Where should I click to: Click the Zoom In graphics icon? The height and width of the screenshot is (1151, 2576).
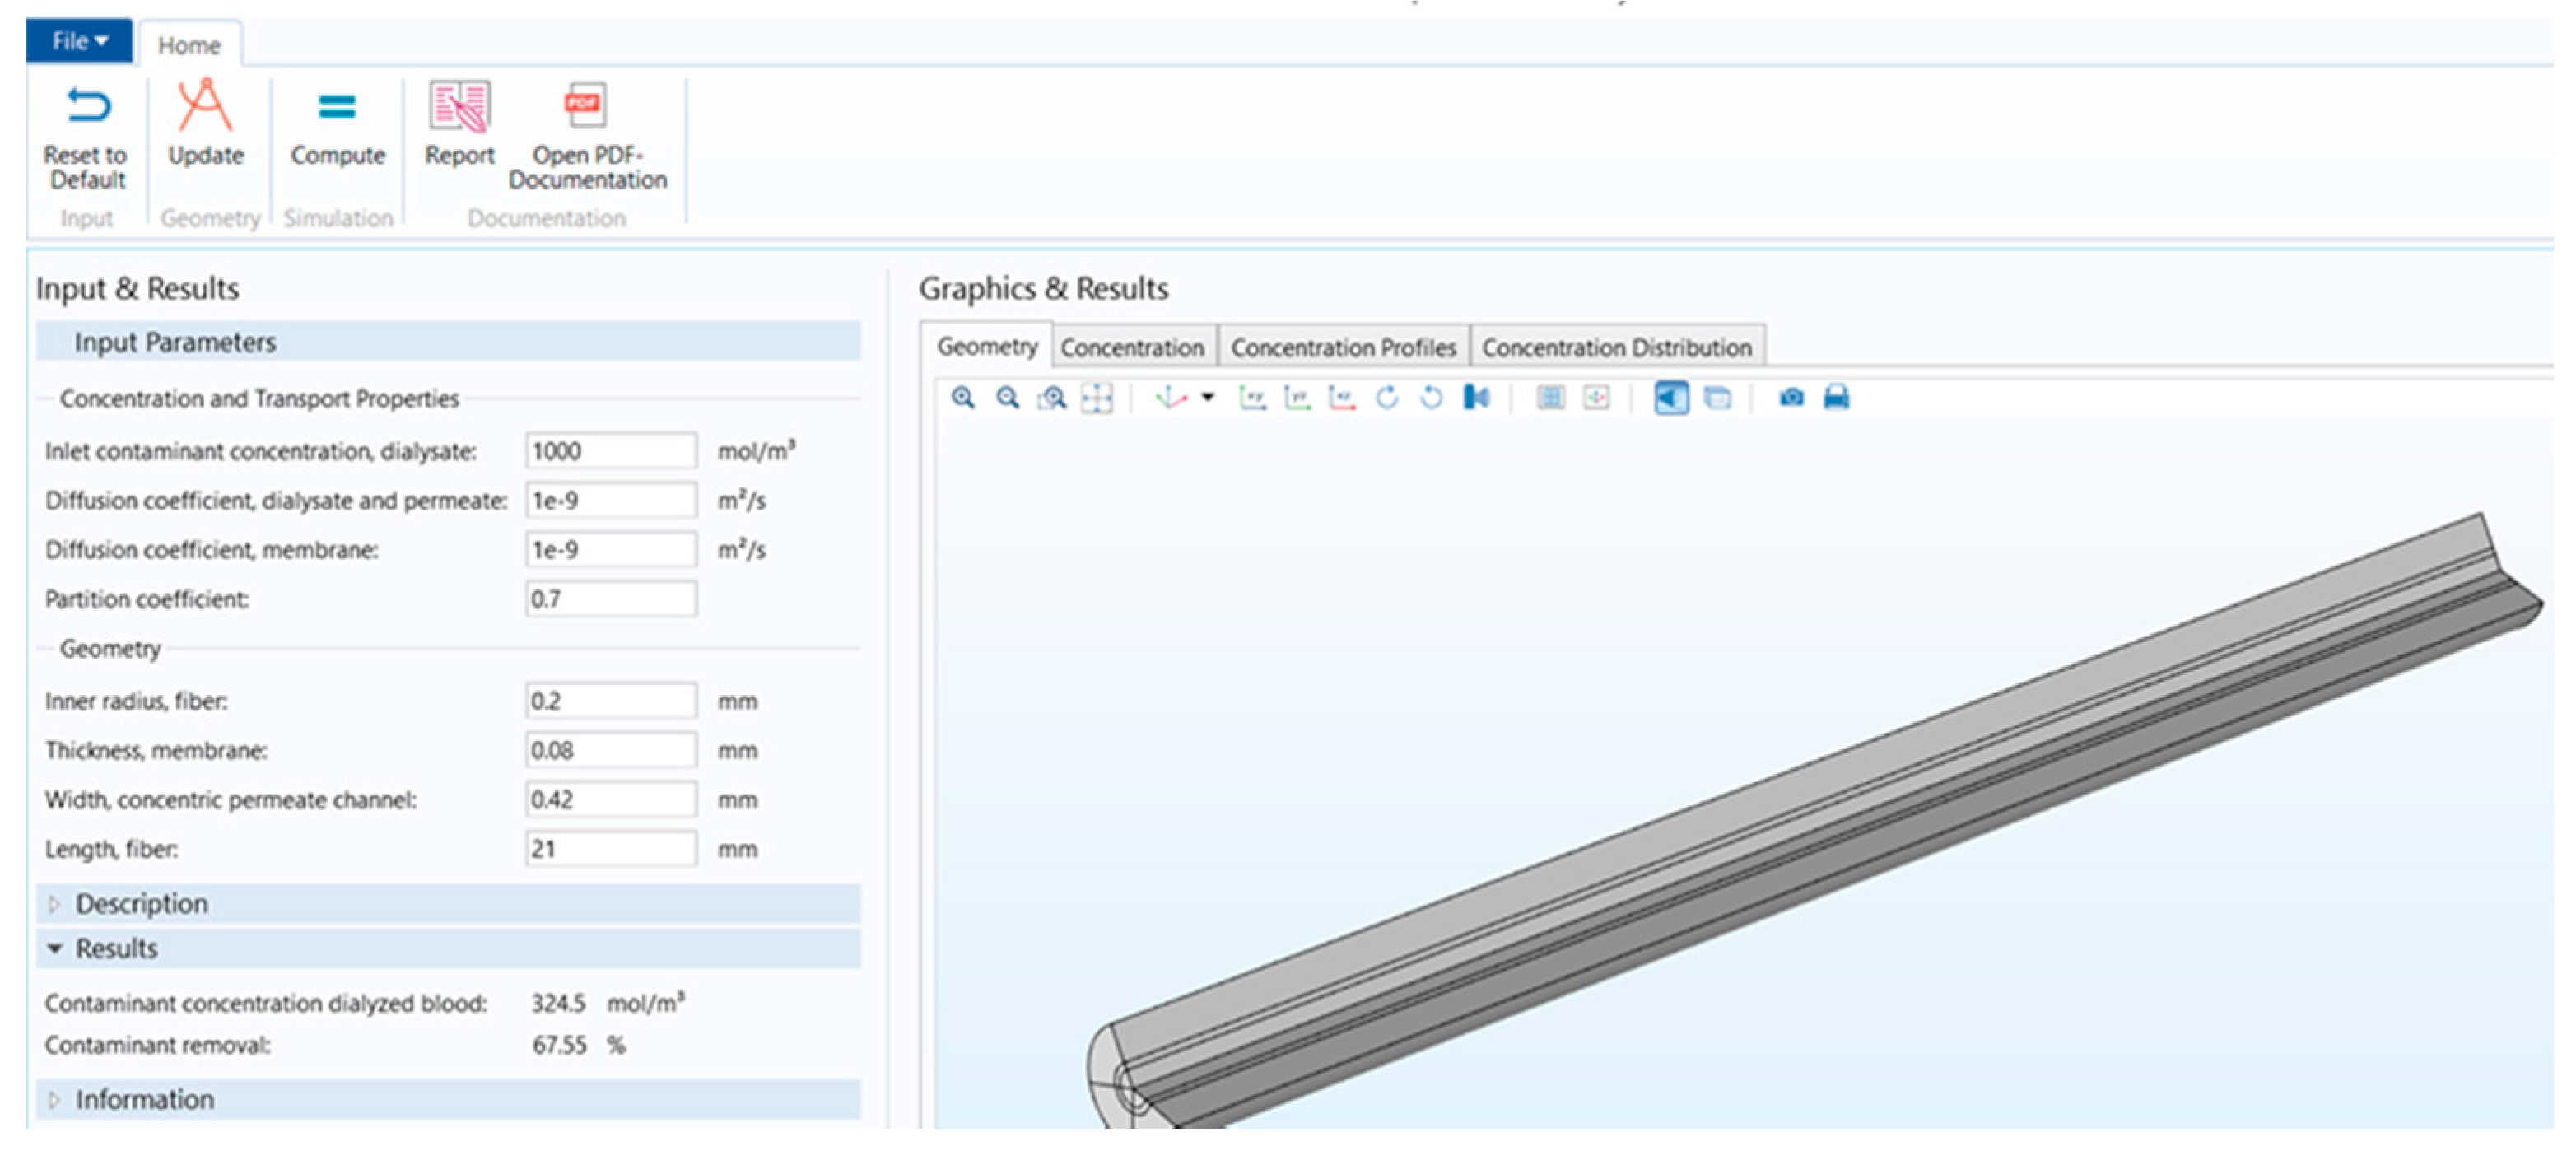[962, 398]
